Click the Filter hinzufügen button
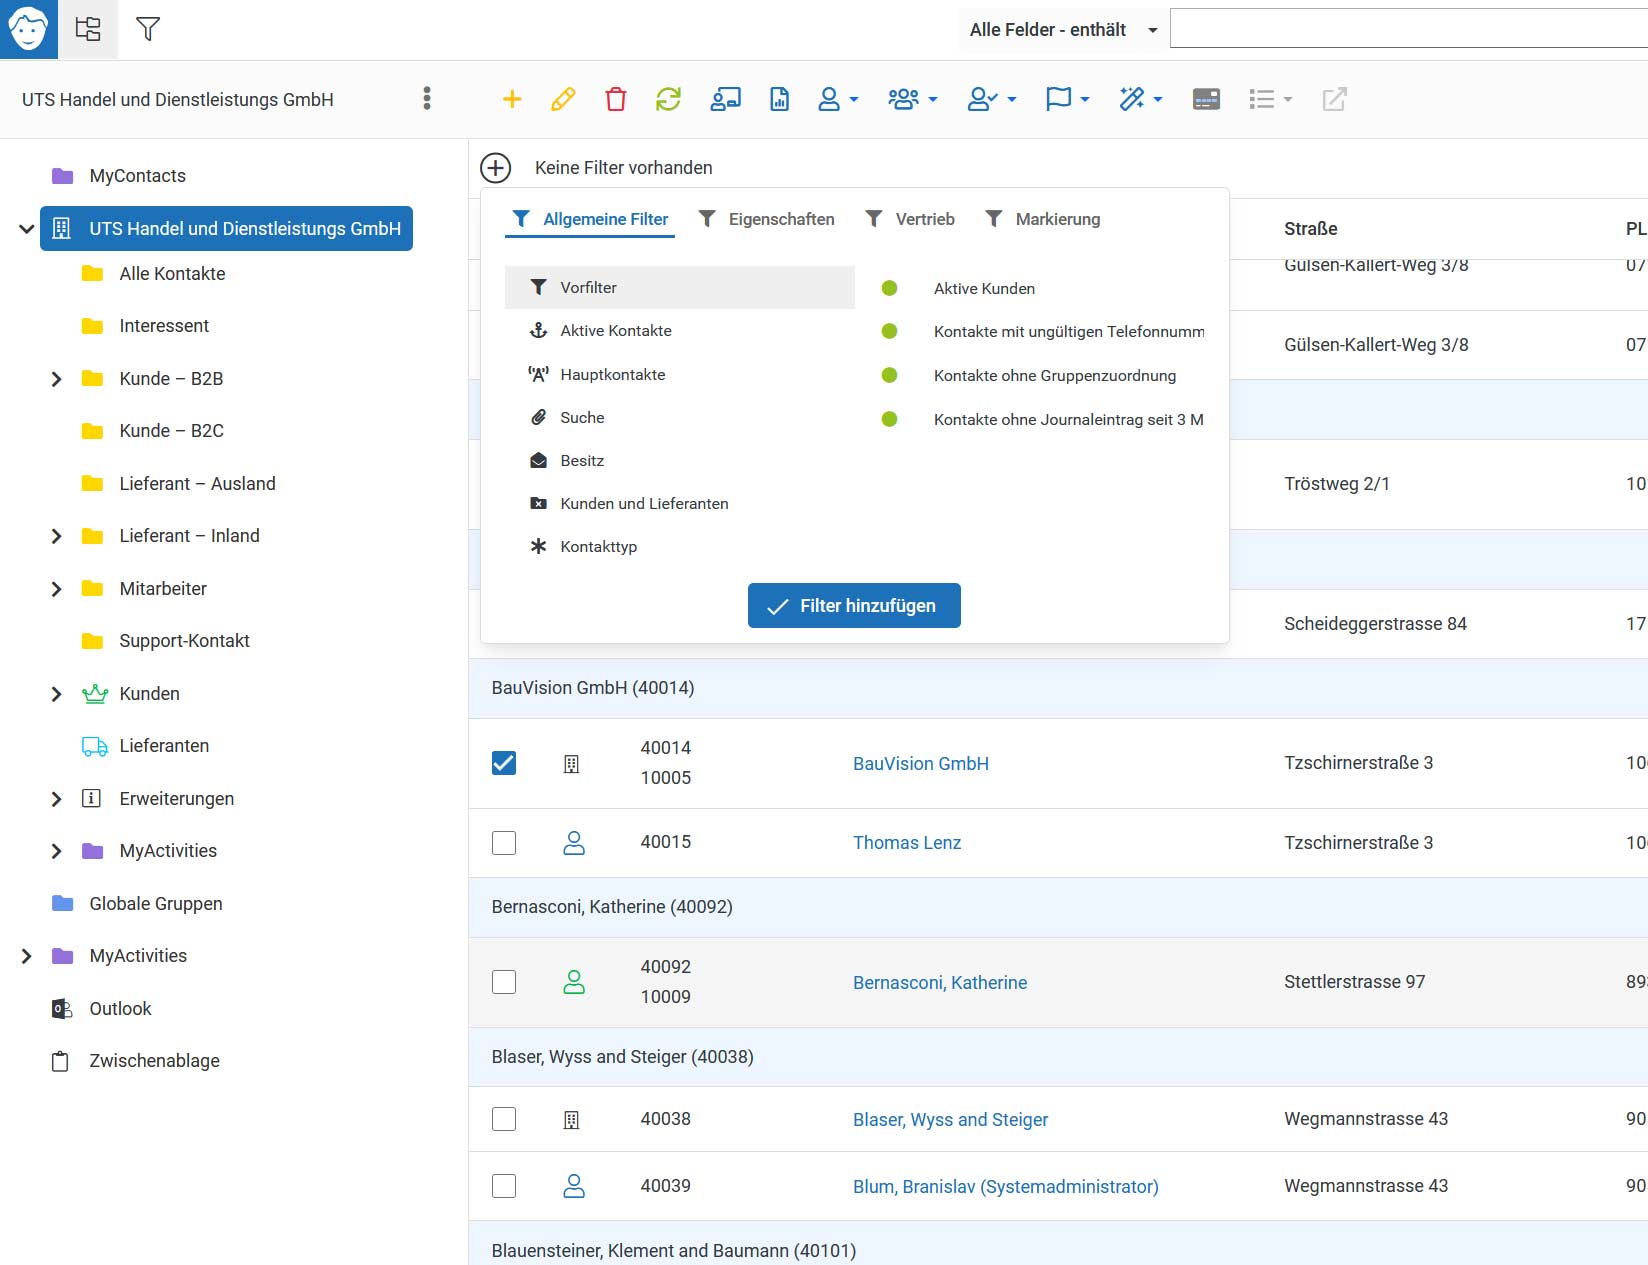The width and height of the screenshot is (1648, 1265). (854, 606)
